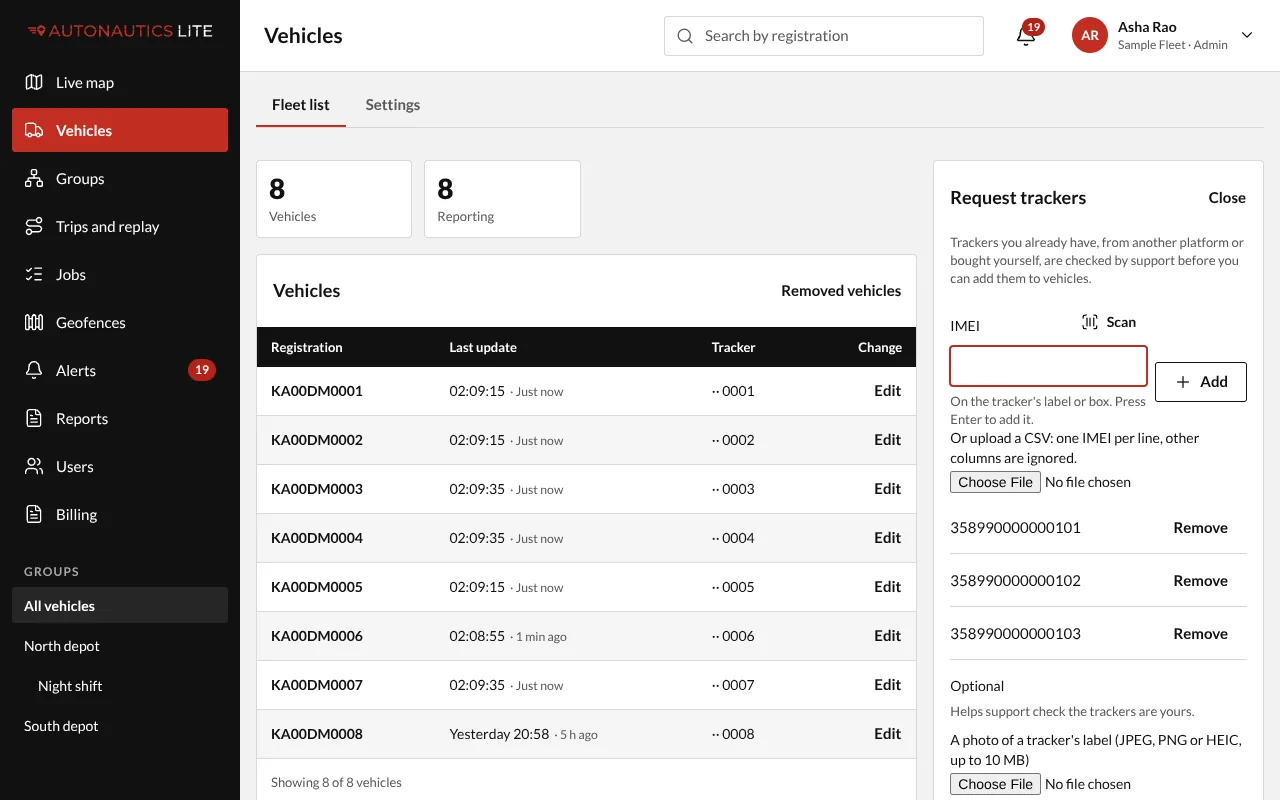Click the Add IMEI button
Viewport: 1280px width, 800px height.
[x=1201, y=382]
